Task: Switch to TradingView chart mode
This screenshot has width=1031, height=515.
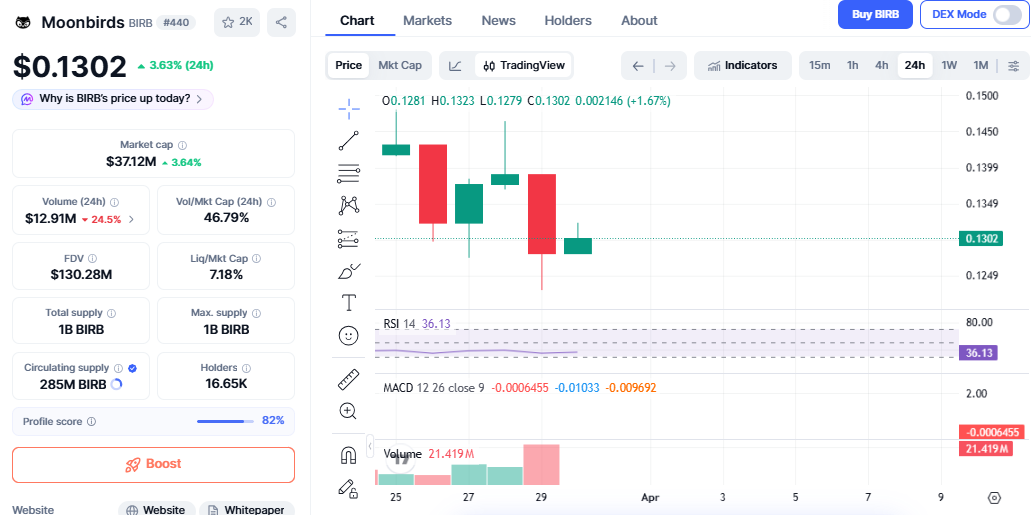Action: pyautogui.click(x=523, y=65)
